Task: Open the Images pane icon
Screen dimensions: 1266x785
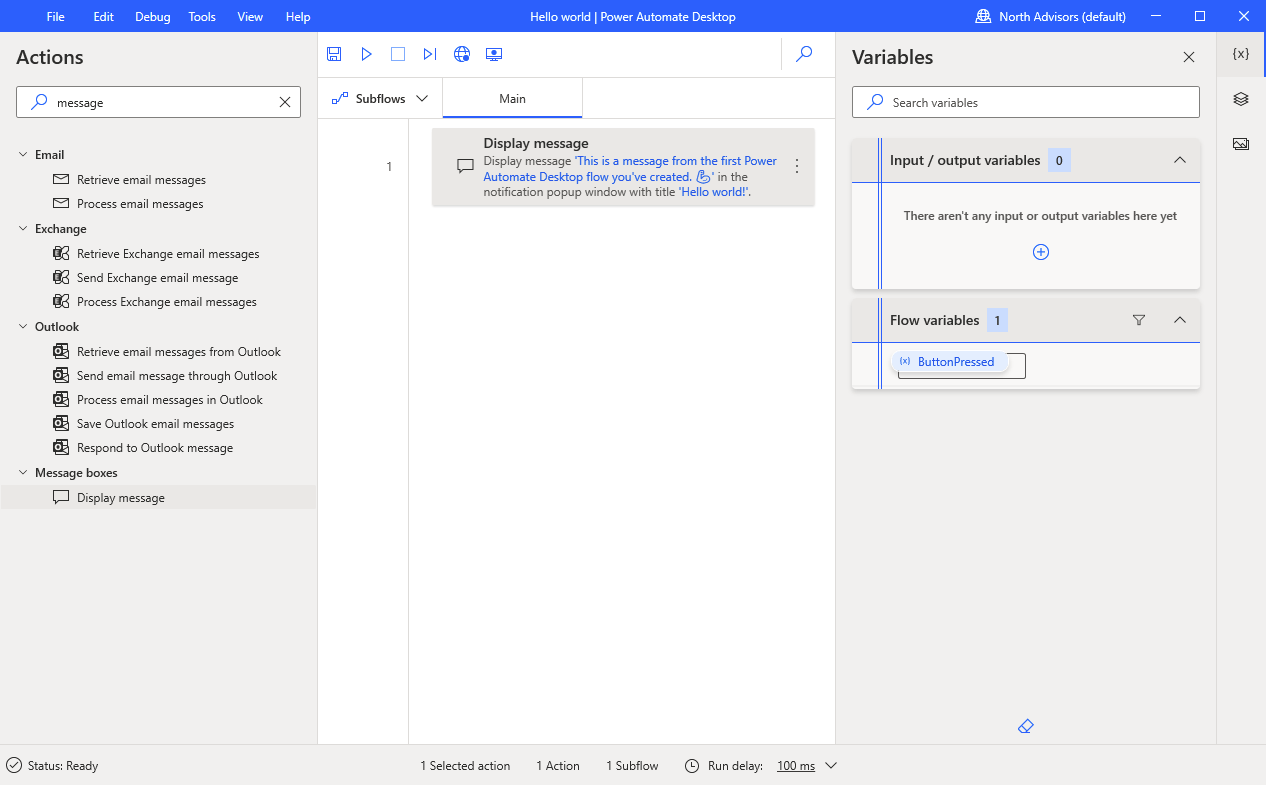Action: point(1241,144)
